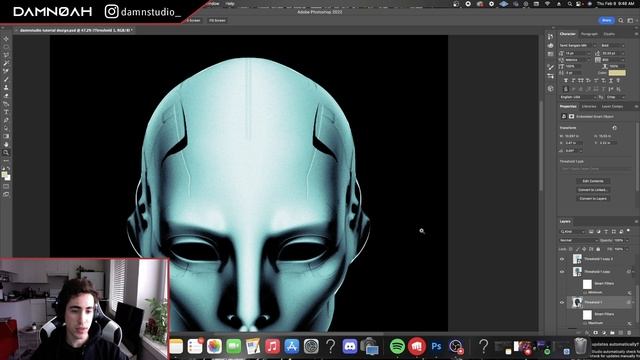The image size is (640, 360).
Task: Click the Screen Mode icon in toolbar
Action: (6, 195)
